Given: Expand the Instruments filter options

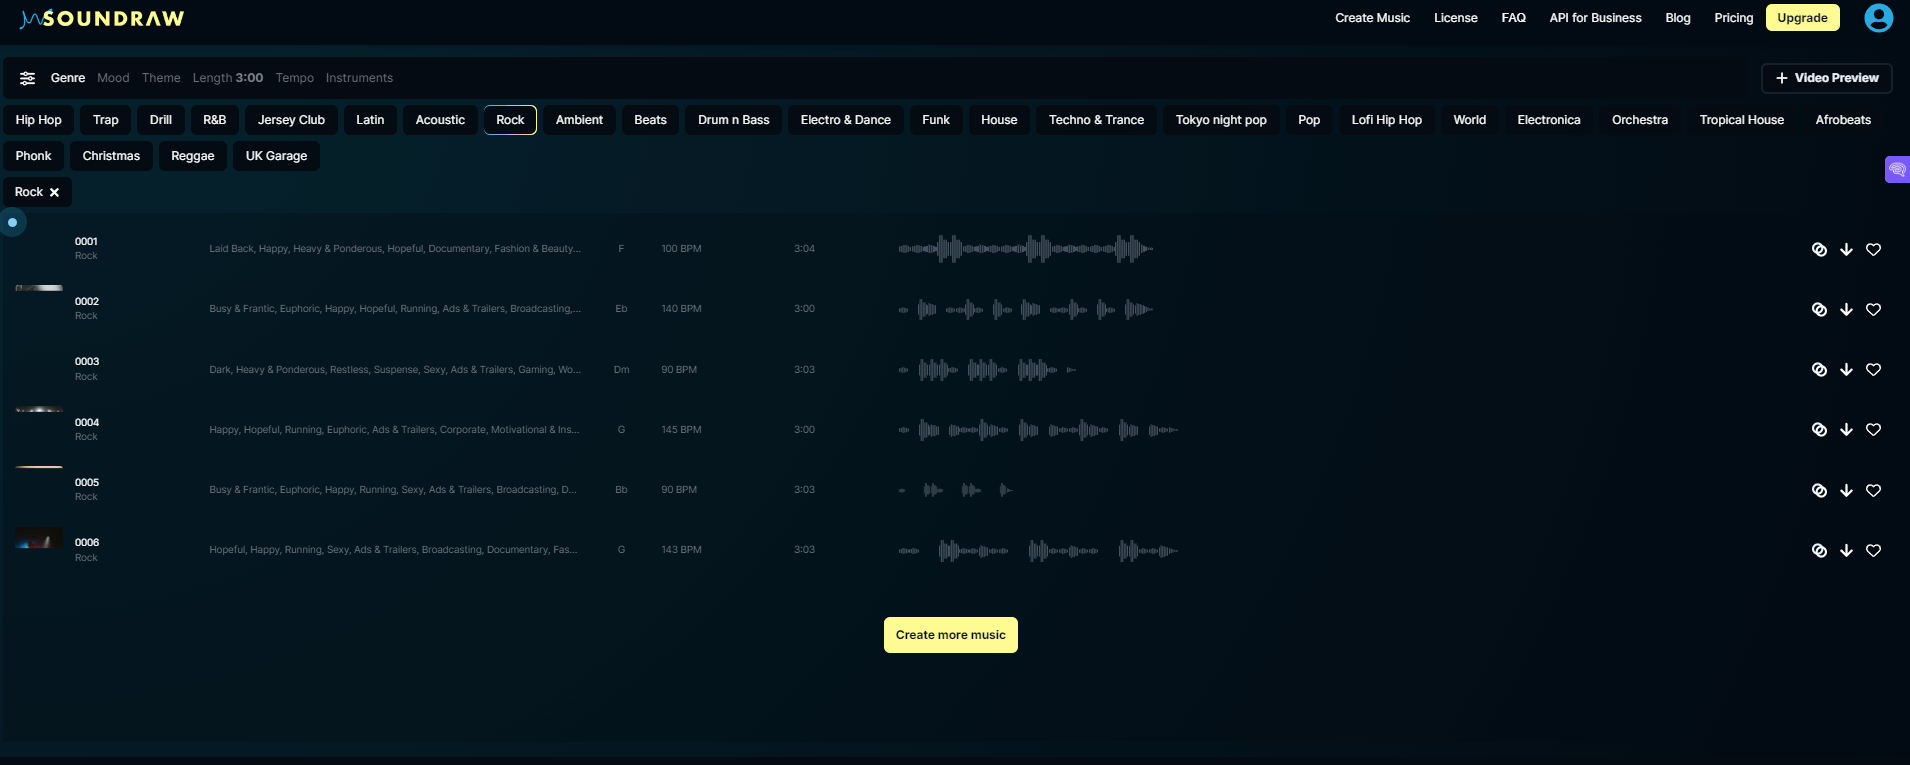Looking at the screenshot, I should coord(359,78).
